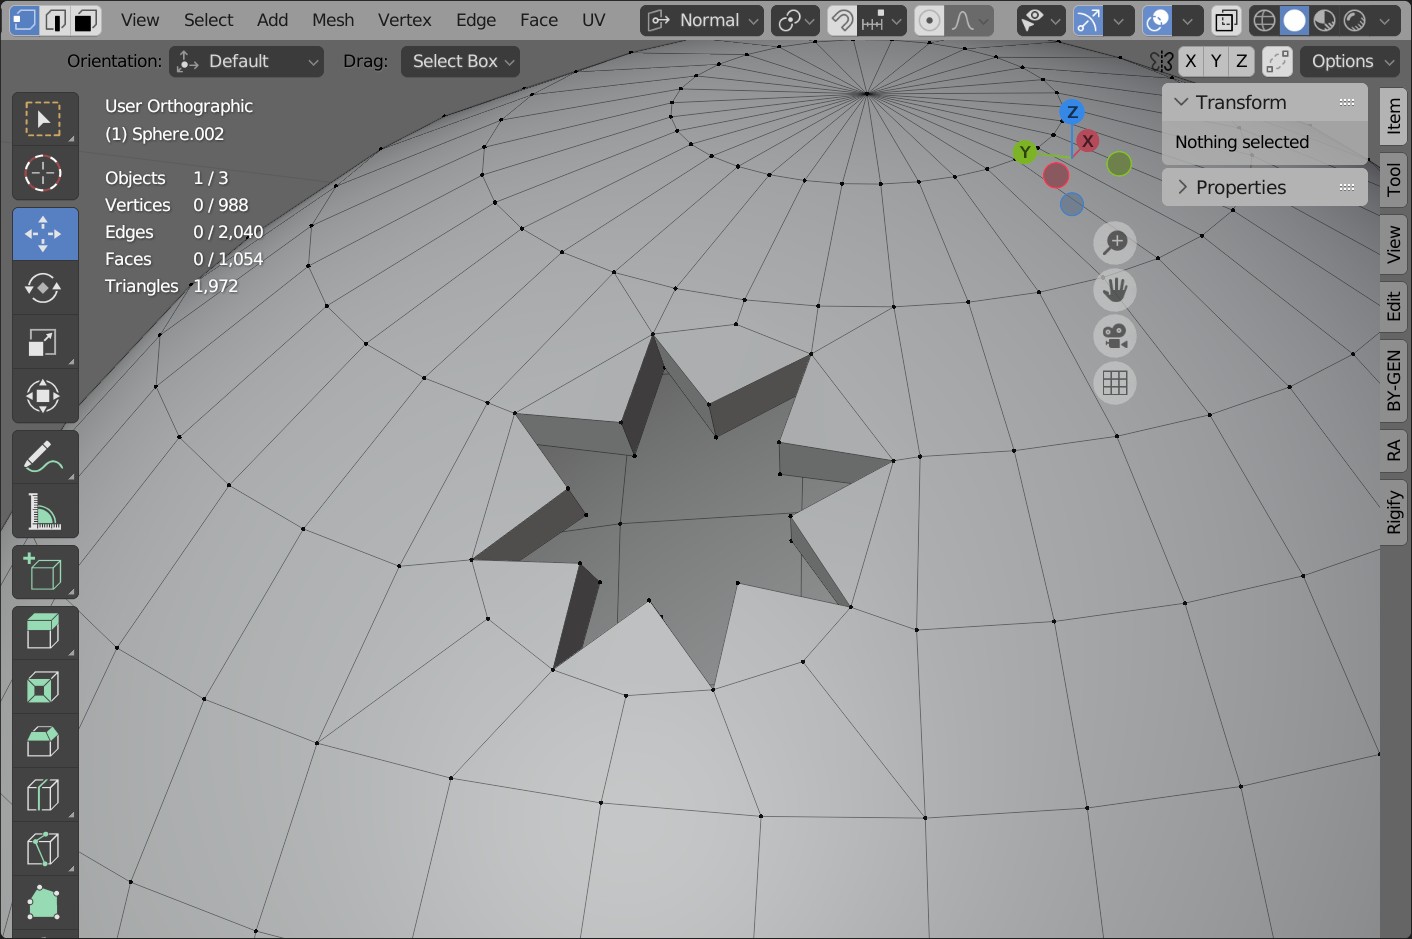The height and width of the screenshot is (939, 1412).
Task: Pick the Measure tool
Action: (43, 512)
